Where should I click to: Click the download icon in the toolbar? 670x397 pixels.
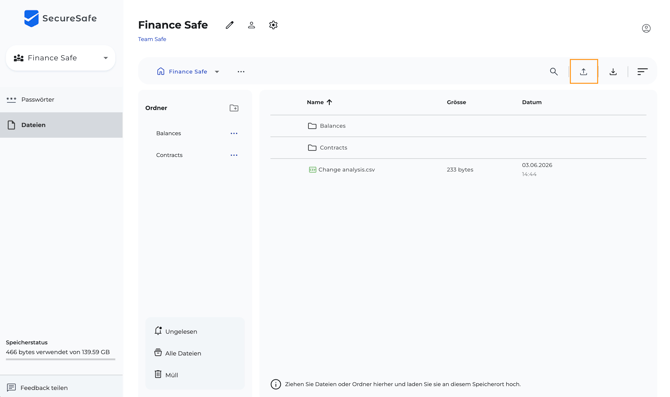point(613,72)
